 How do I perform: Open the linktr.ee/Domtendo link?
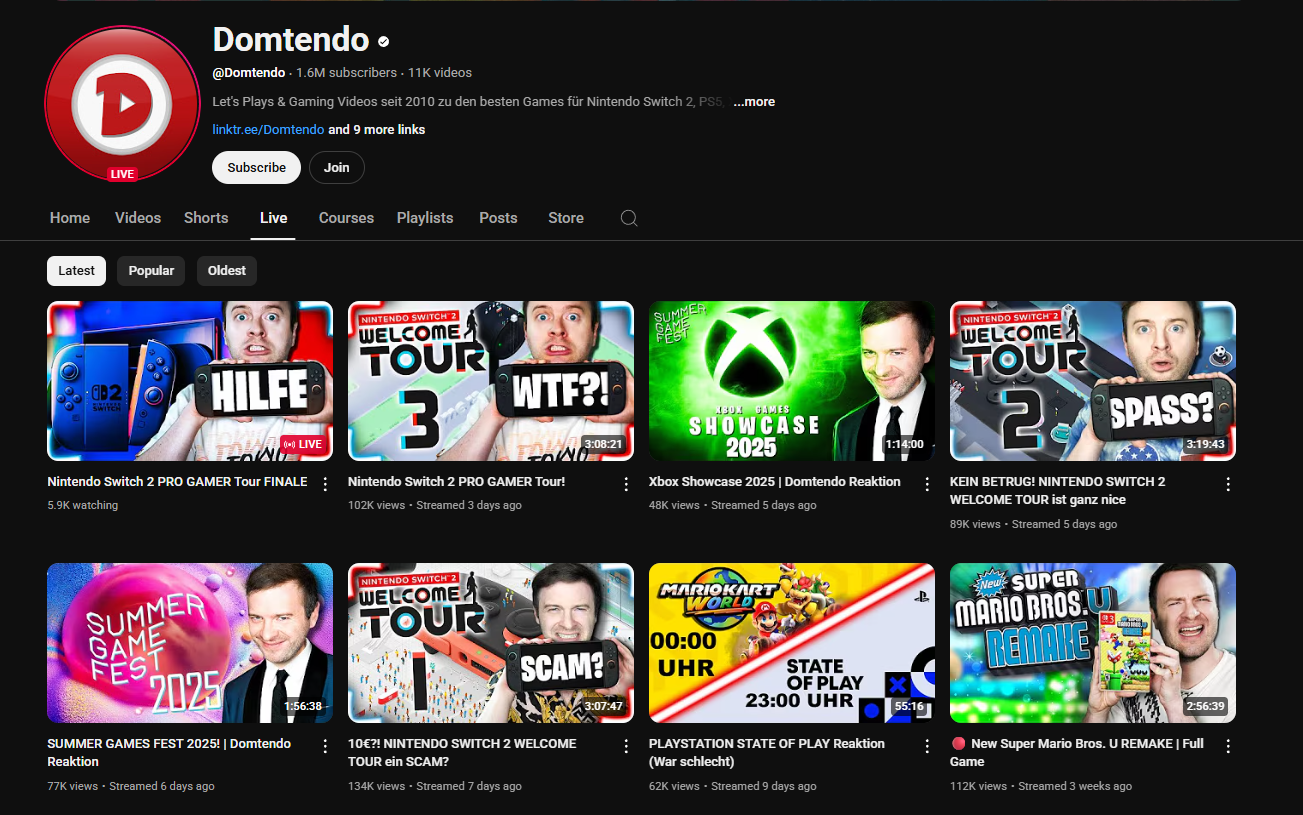click(x=268, y=130)
